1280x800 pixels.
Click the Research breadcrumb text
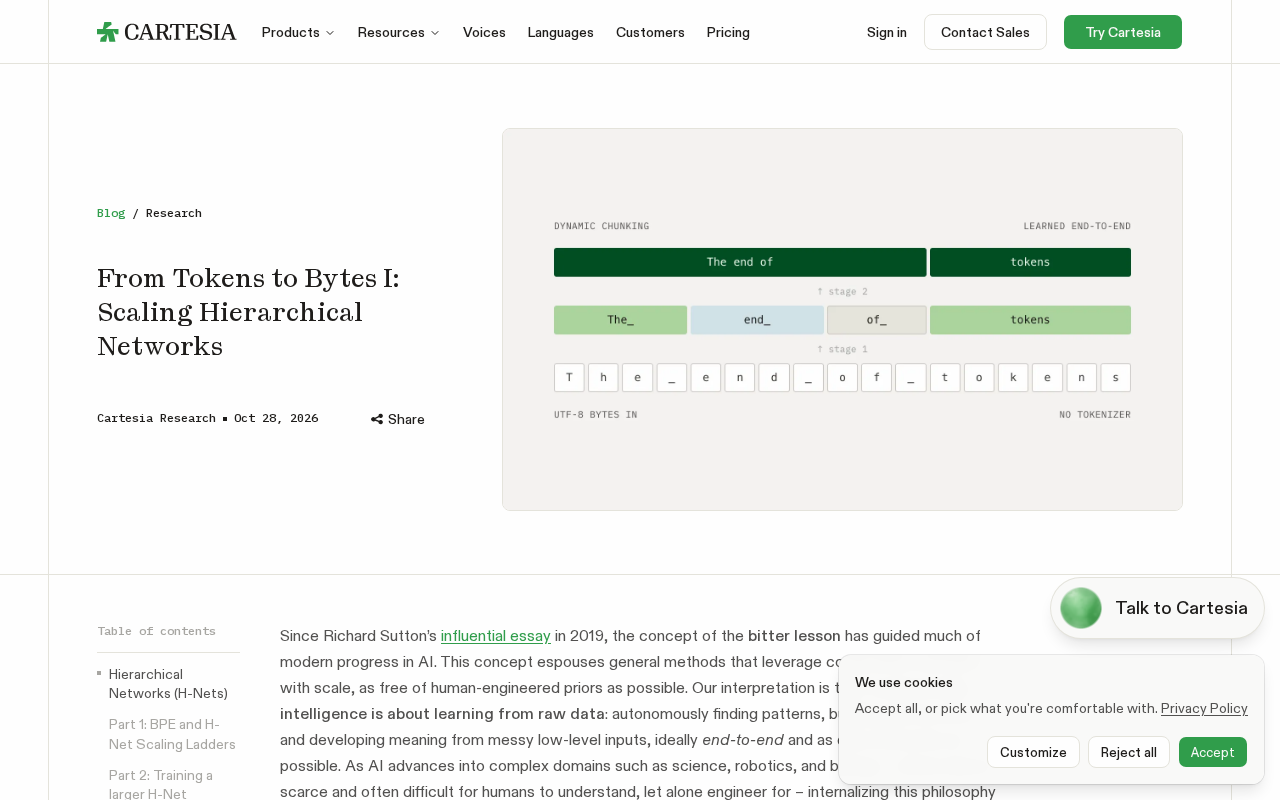click(x=174, y=213)
